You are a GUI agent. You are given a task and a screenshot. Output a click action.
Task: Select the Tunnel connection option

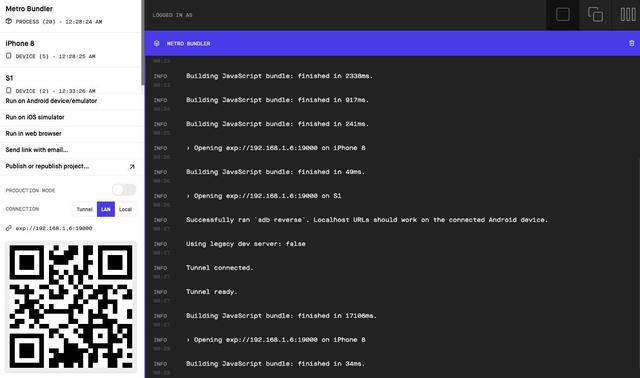click(84, 209)
